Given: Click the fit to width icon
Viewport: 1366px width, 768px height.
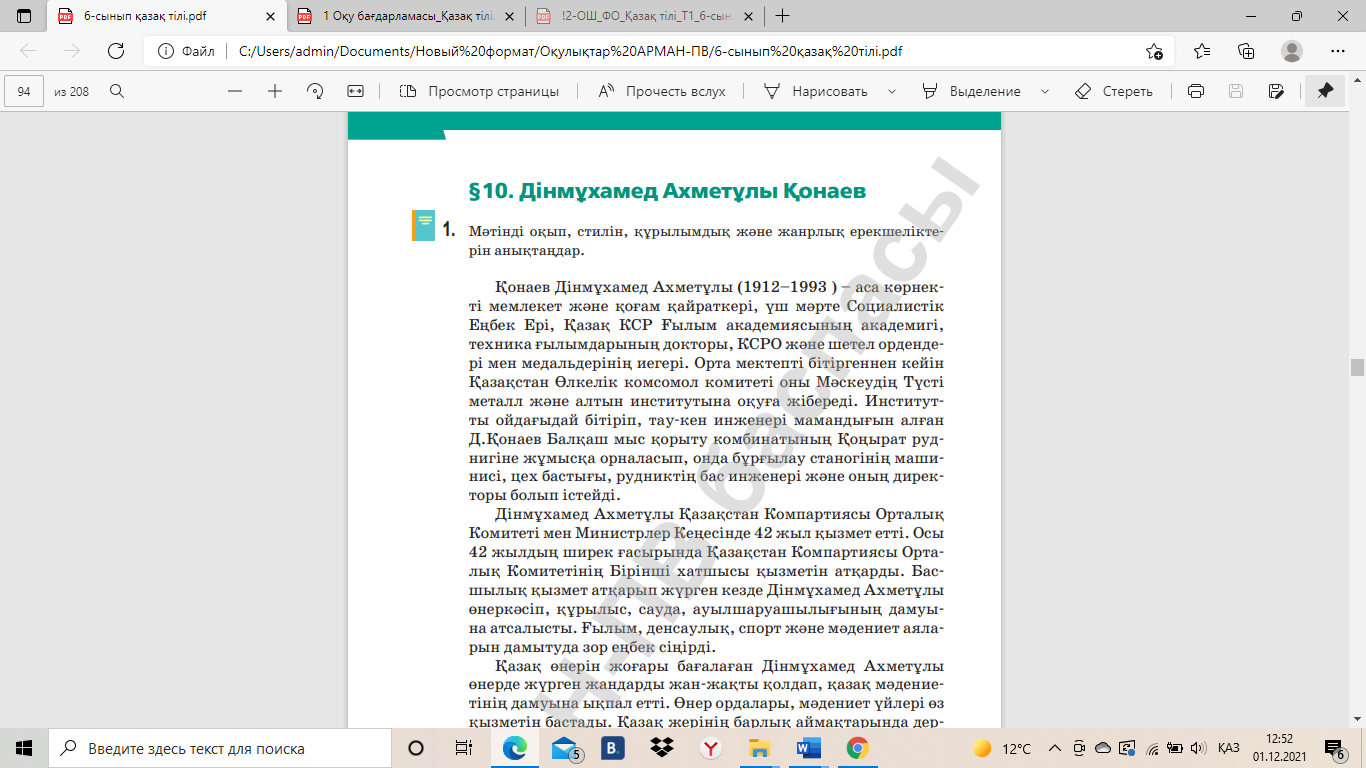Looking at the screenshot, I should click(x=355, y=91).
